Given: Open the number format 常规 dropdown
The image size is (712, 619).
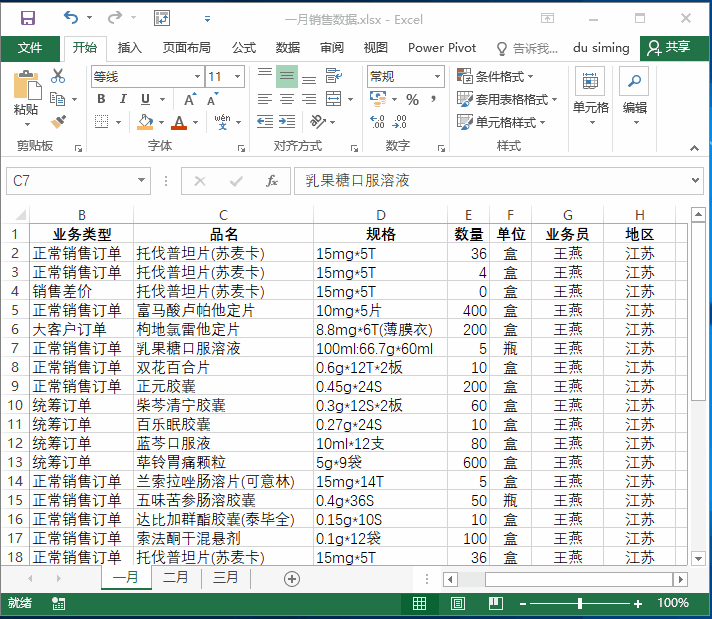Looking at the screenshot, I should 437,76.
